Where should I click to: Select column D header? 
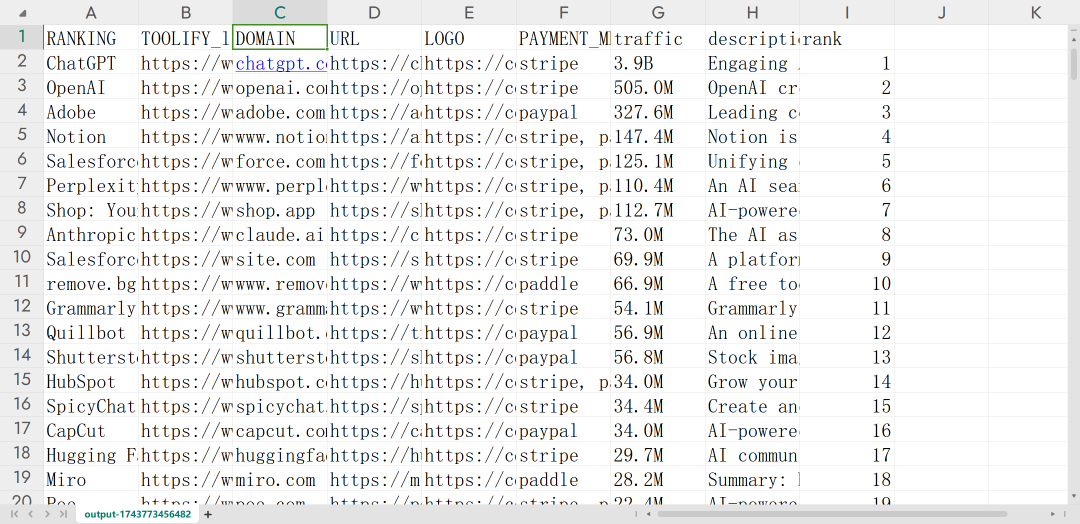374,12
